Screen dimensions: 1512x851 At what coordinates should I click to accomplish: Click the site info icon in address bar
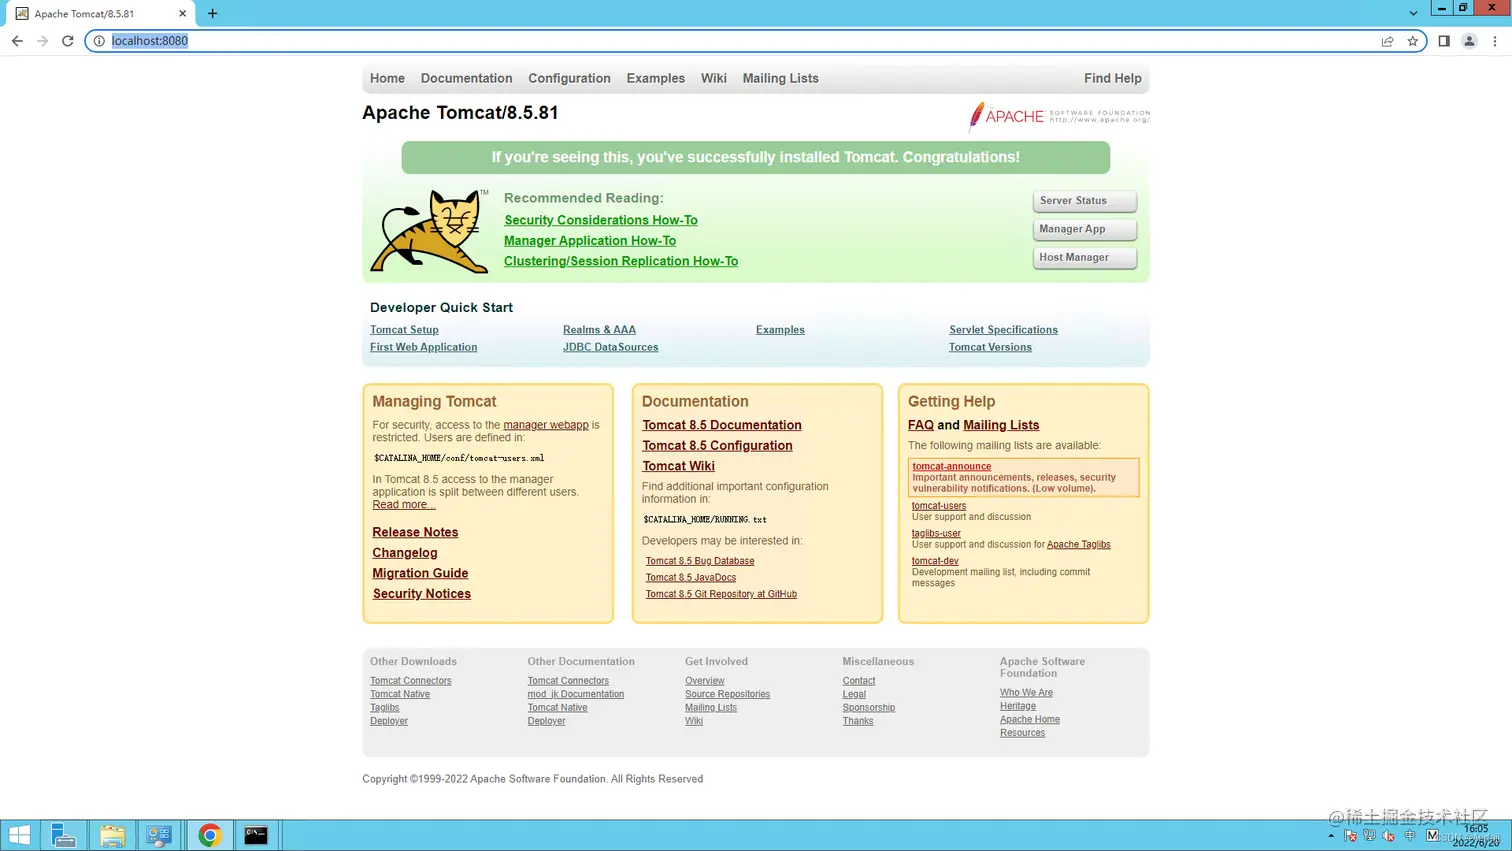pos(99,41)
